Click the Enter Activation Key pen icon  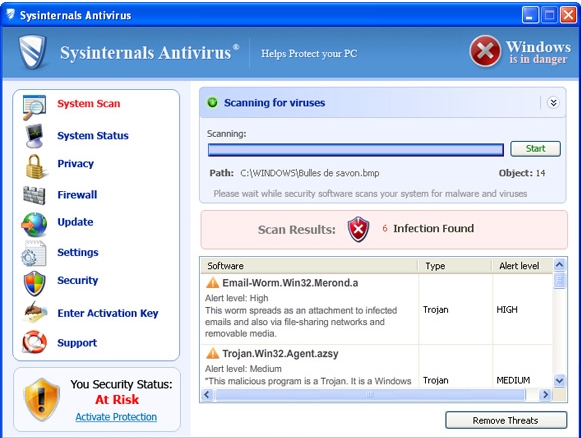pyautogui.click(x=34, y=312)
